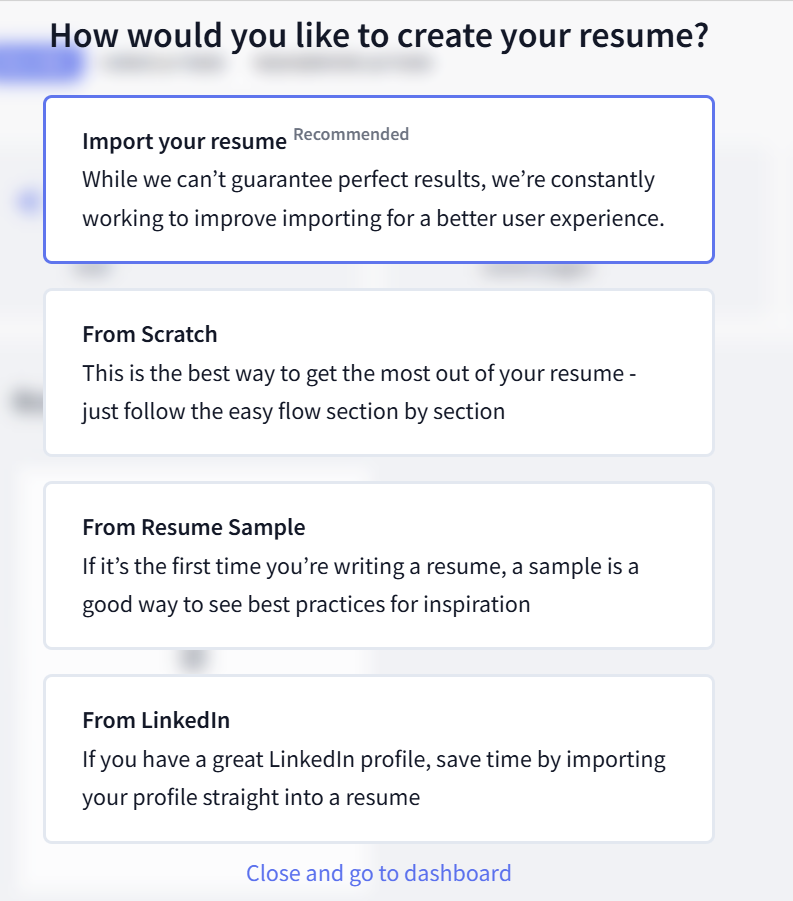This screenshot has width=793, height=901.
Task: Click the "From Resume Sample" heading text
Action: coord(193,527)
